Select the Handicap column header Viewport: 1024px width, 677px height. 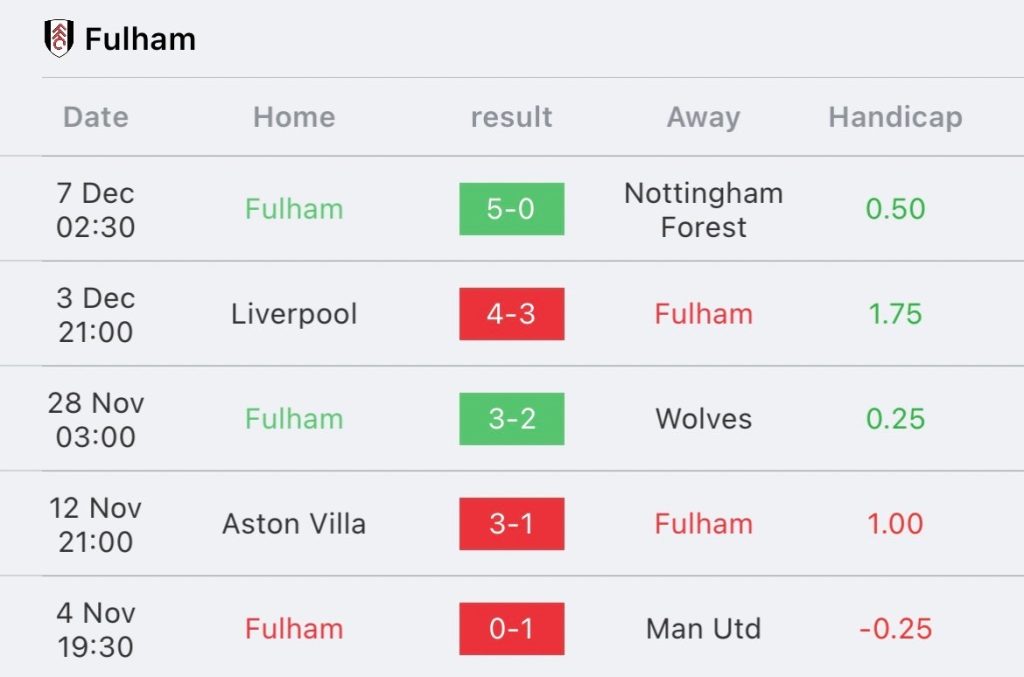pos(895,118)
